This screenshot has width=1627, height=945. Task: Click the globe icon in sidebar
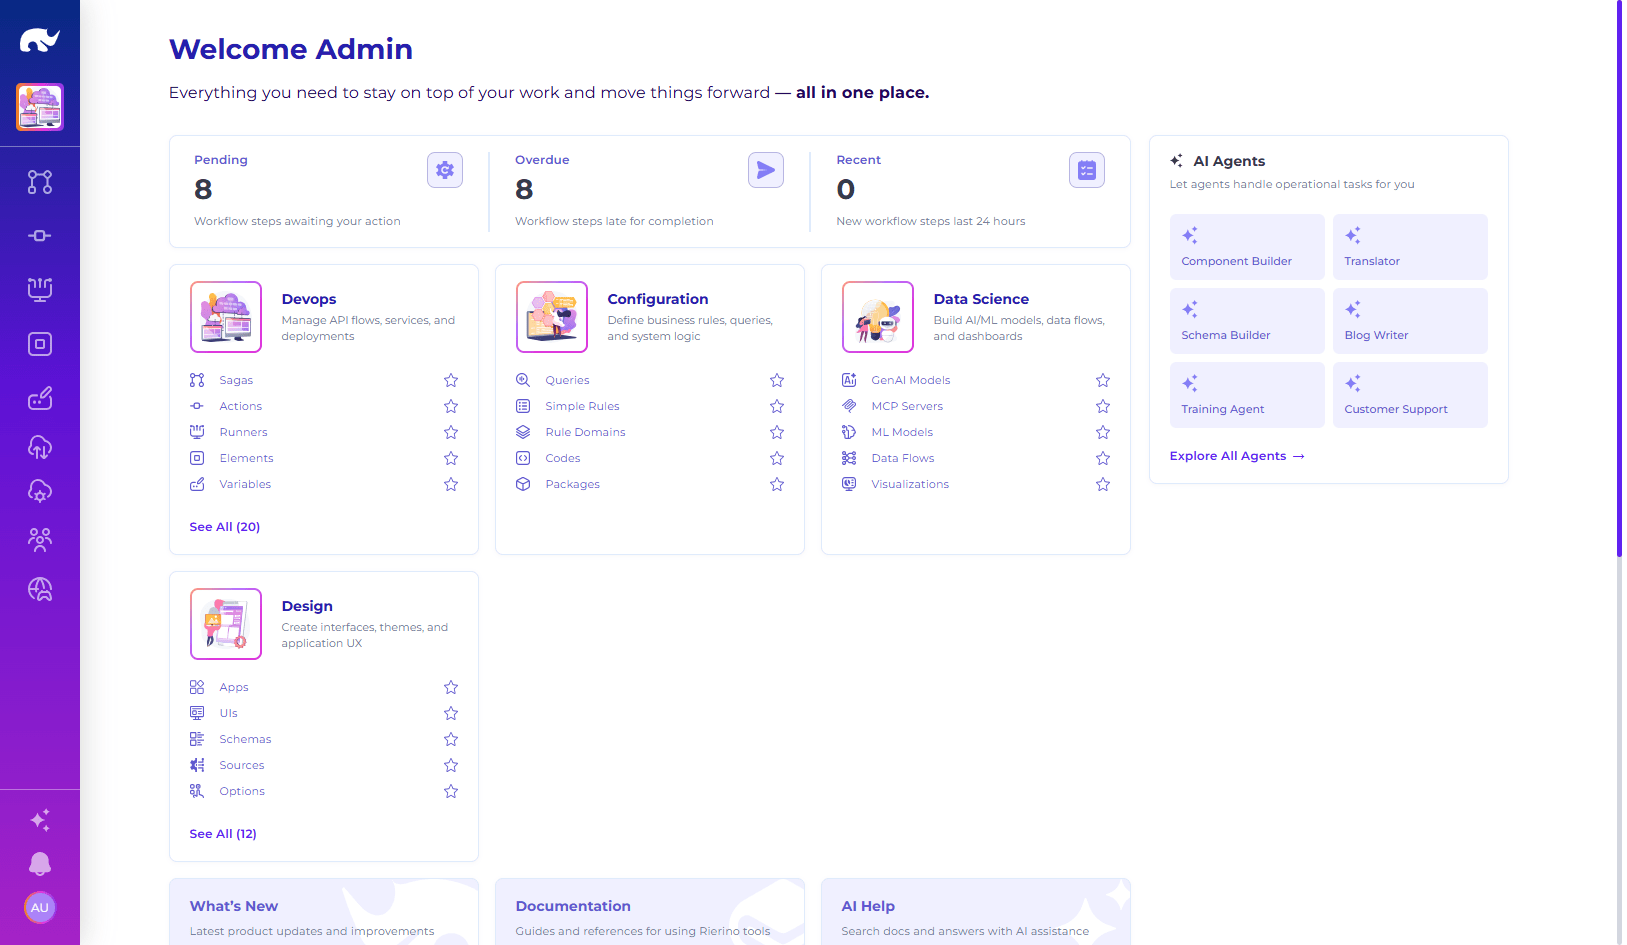click(x=40, y=589)
